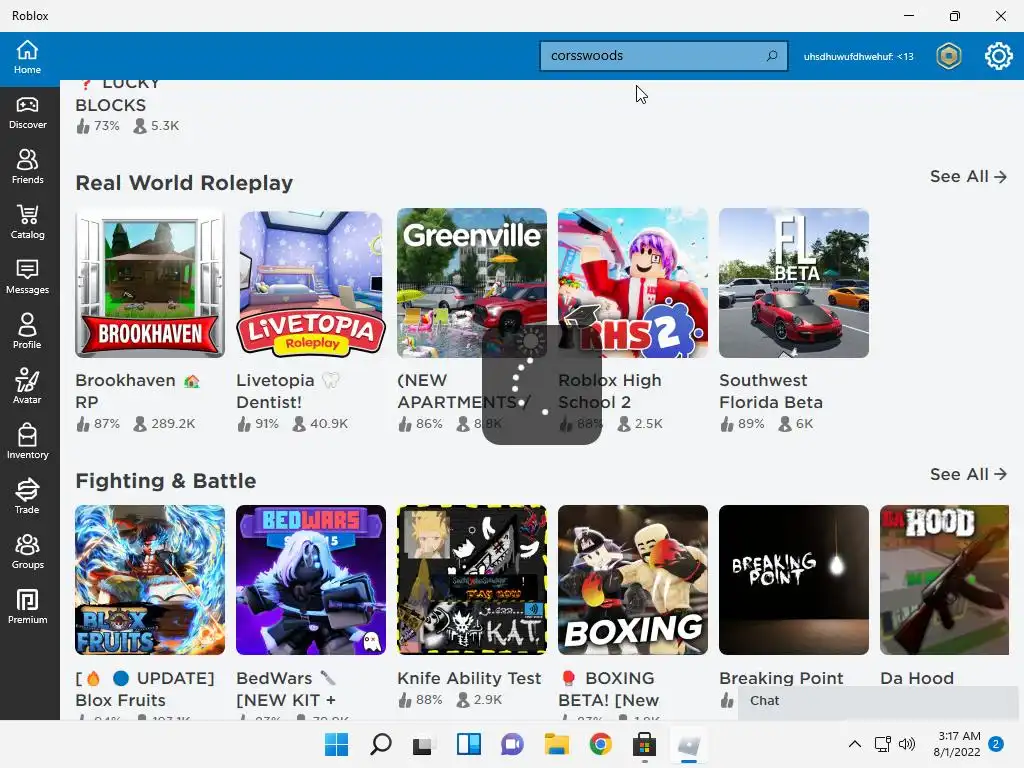Open the Knife Ability Test thumbnail
Viewport: 1024px width, 768px height.
tap(472, 580)
